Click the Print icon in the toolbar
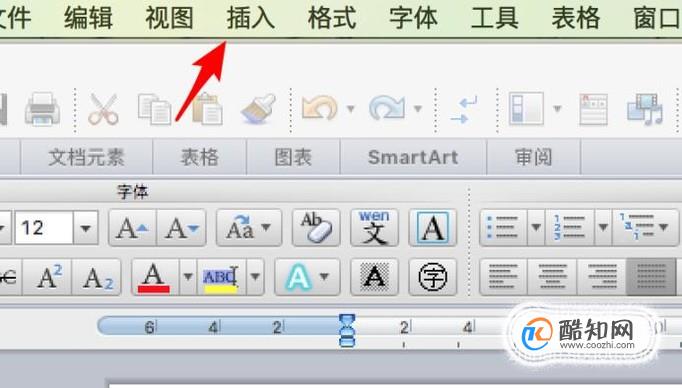 pos(42,109)
